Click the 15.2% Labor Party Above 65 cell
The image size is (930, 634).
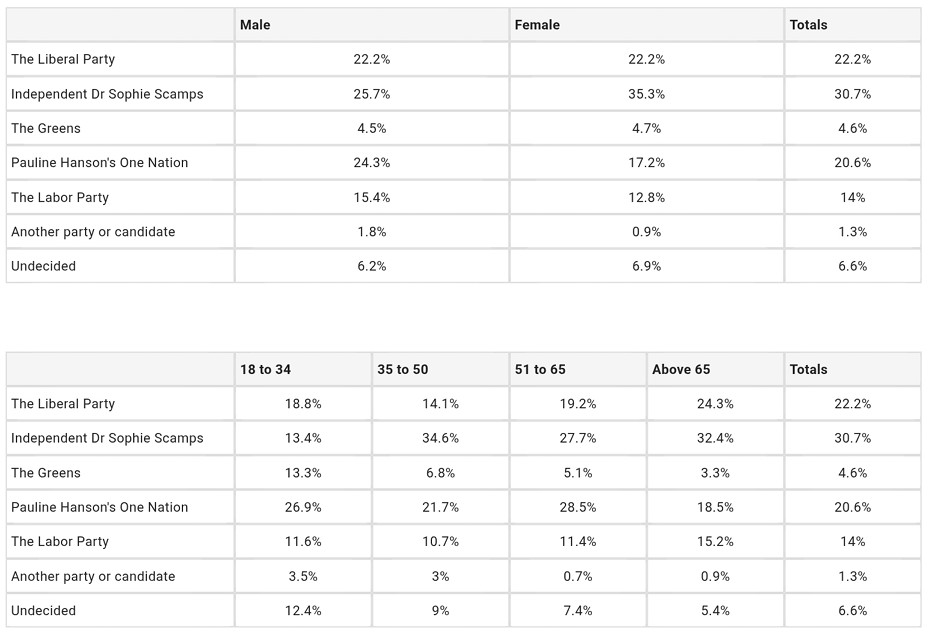click(x=715, y=541)
